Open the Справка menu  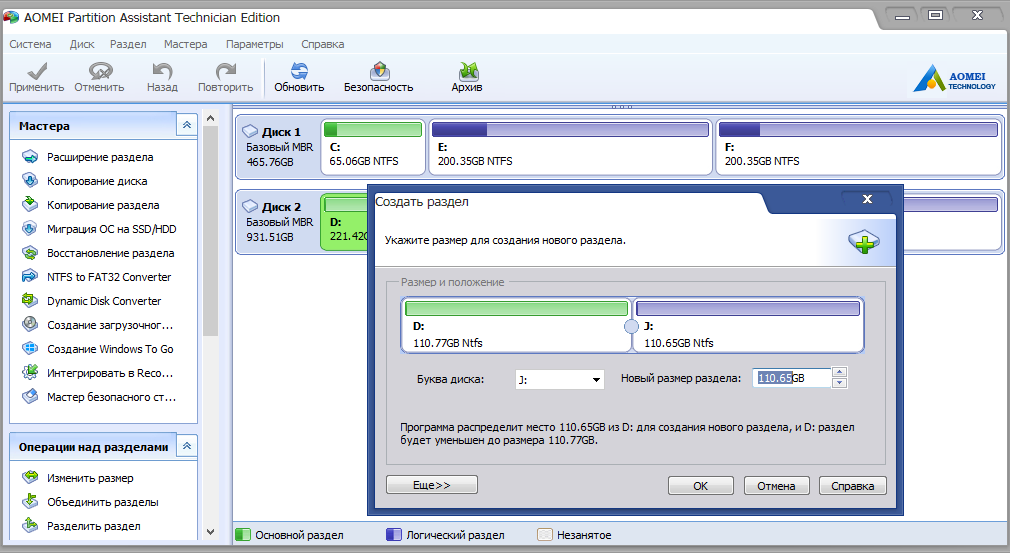pos(323,44)
